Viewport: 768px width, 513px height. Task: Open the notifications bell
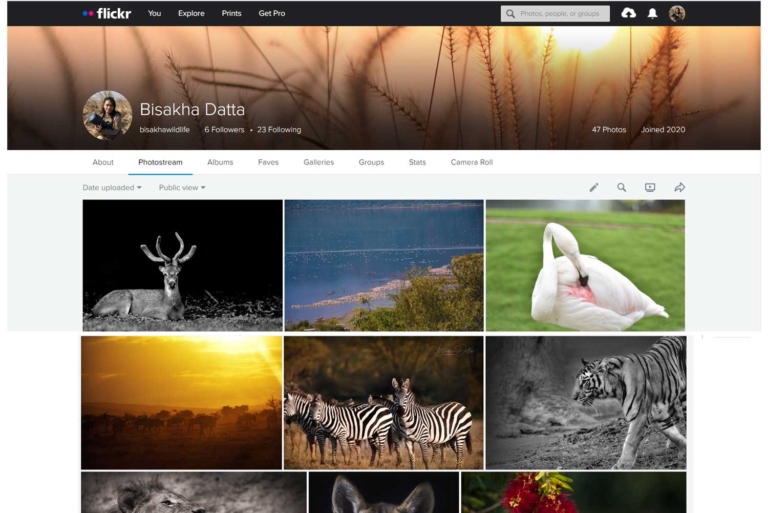[652, 13]
